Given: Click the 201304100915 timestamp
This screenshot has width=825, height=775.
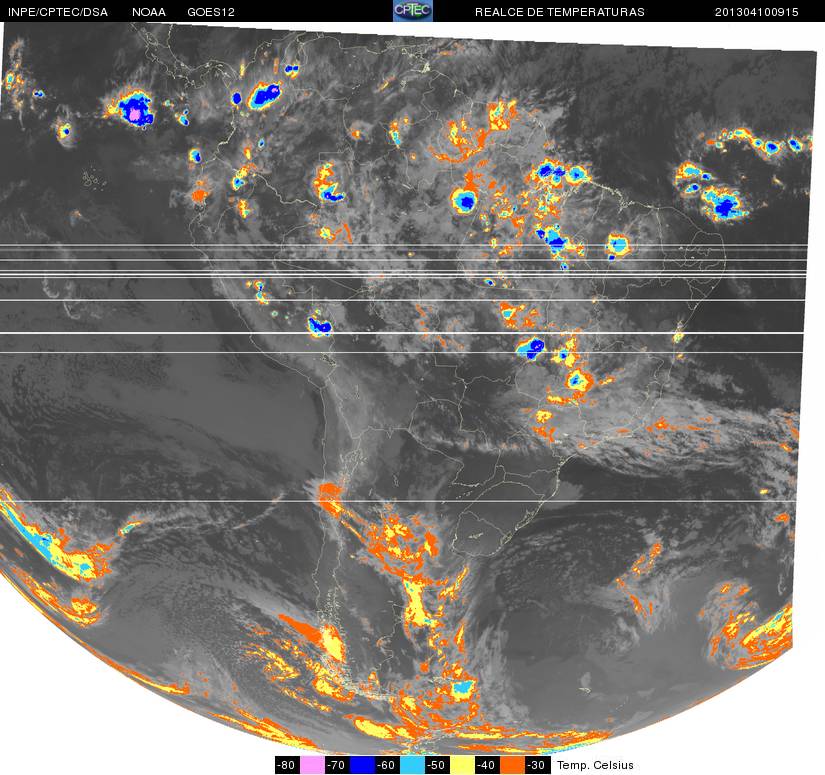Looking at the screenshot, I should pyautogui.click(x=757, y=12).
